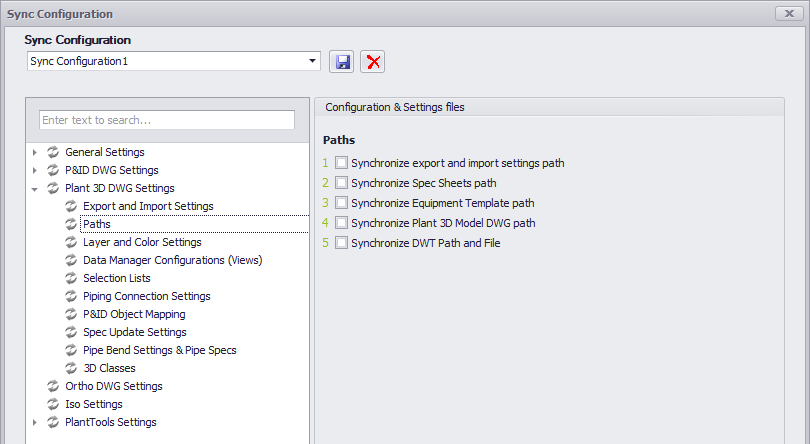Click the sync icon beside P&ID DWG Settings
810x444 pixels.
pyautogui.click(x=53, y=170)
